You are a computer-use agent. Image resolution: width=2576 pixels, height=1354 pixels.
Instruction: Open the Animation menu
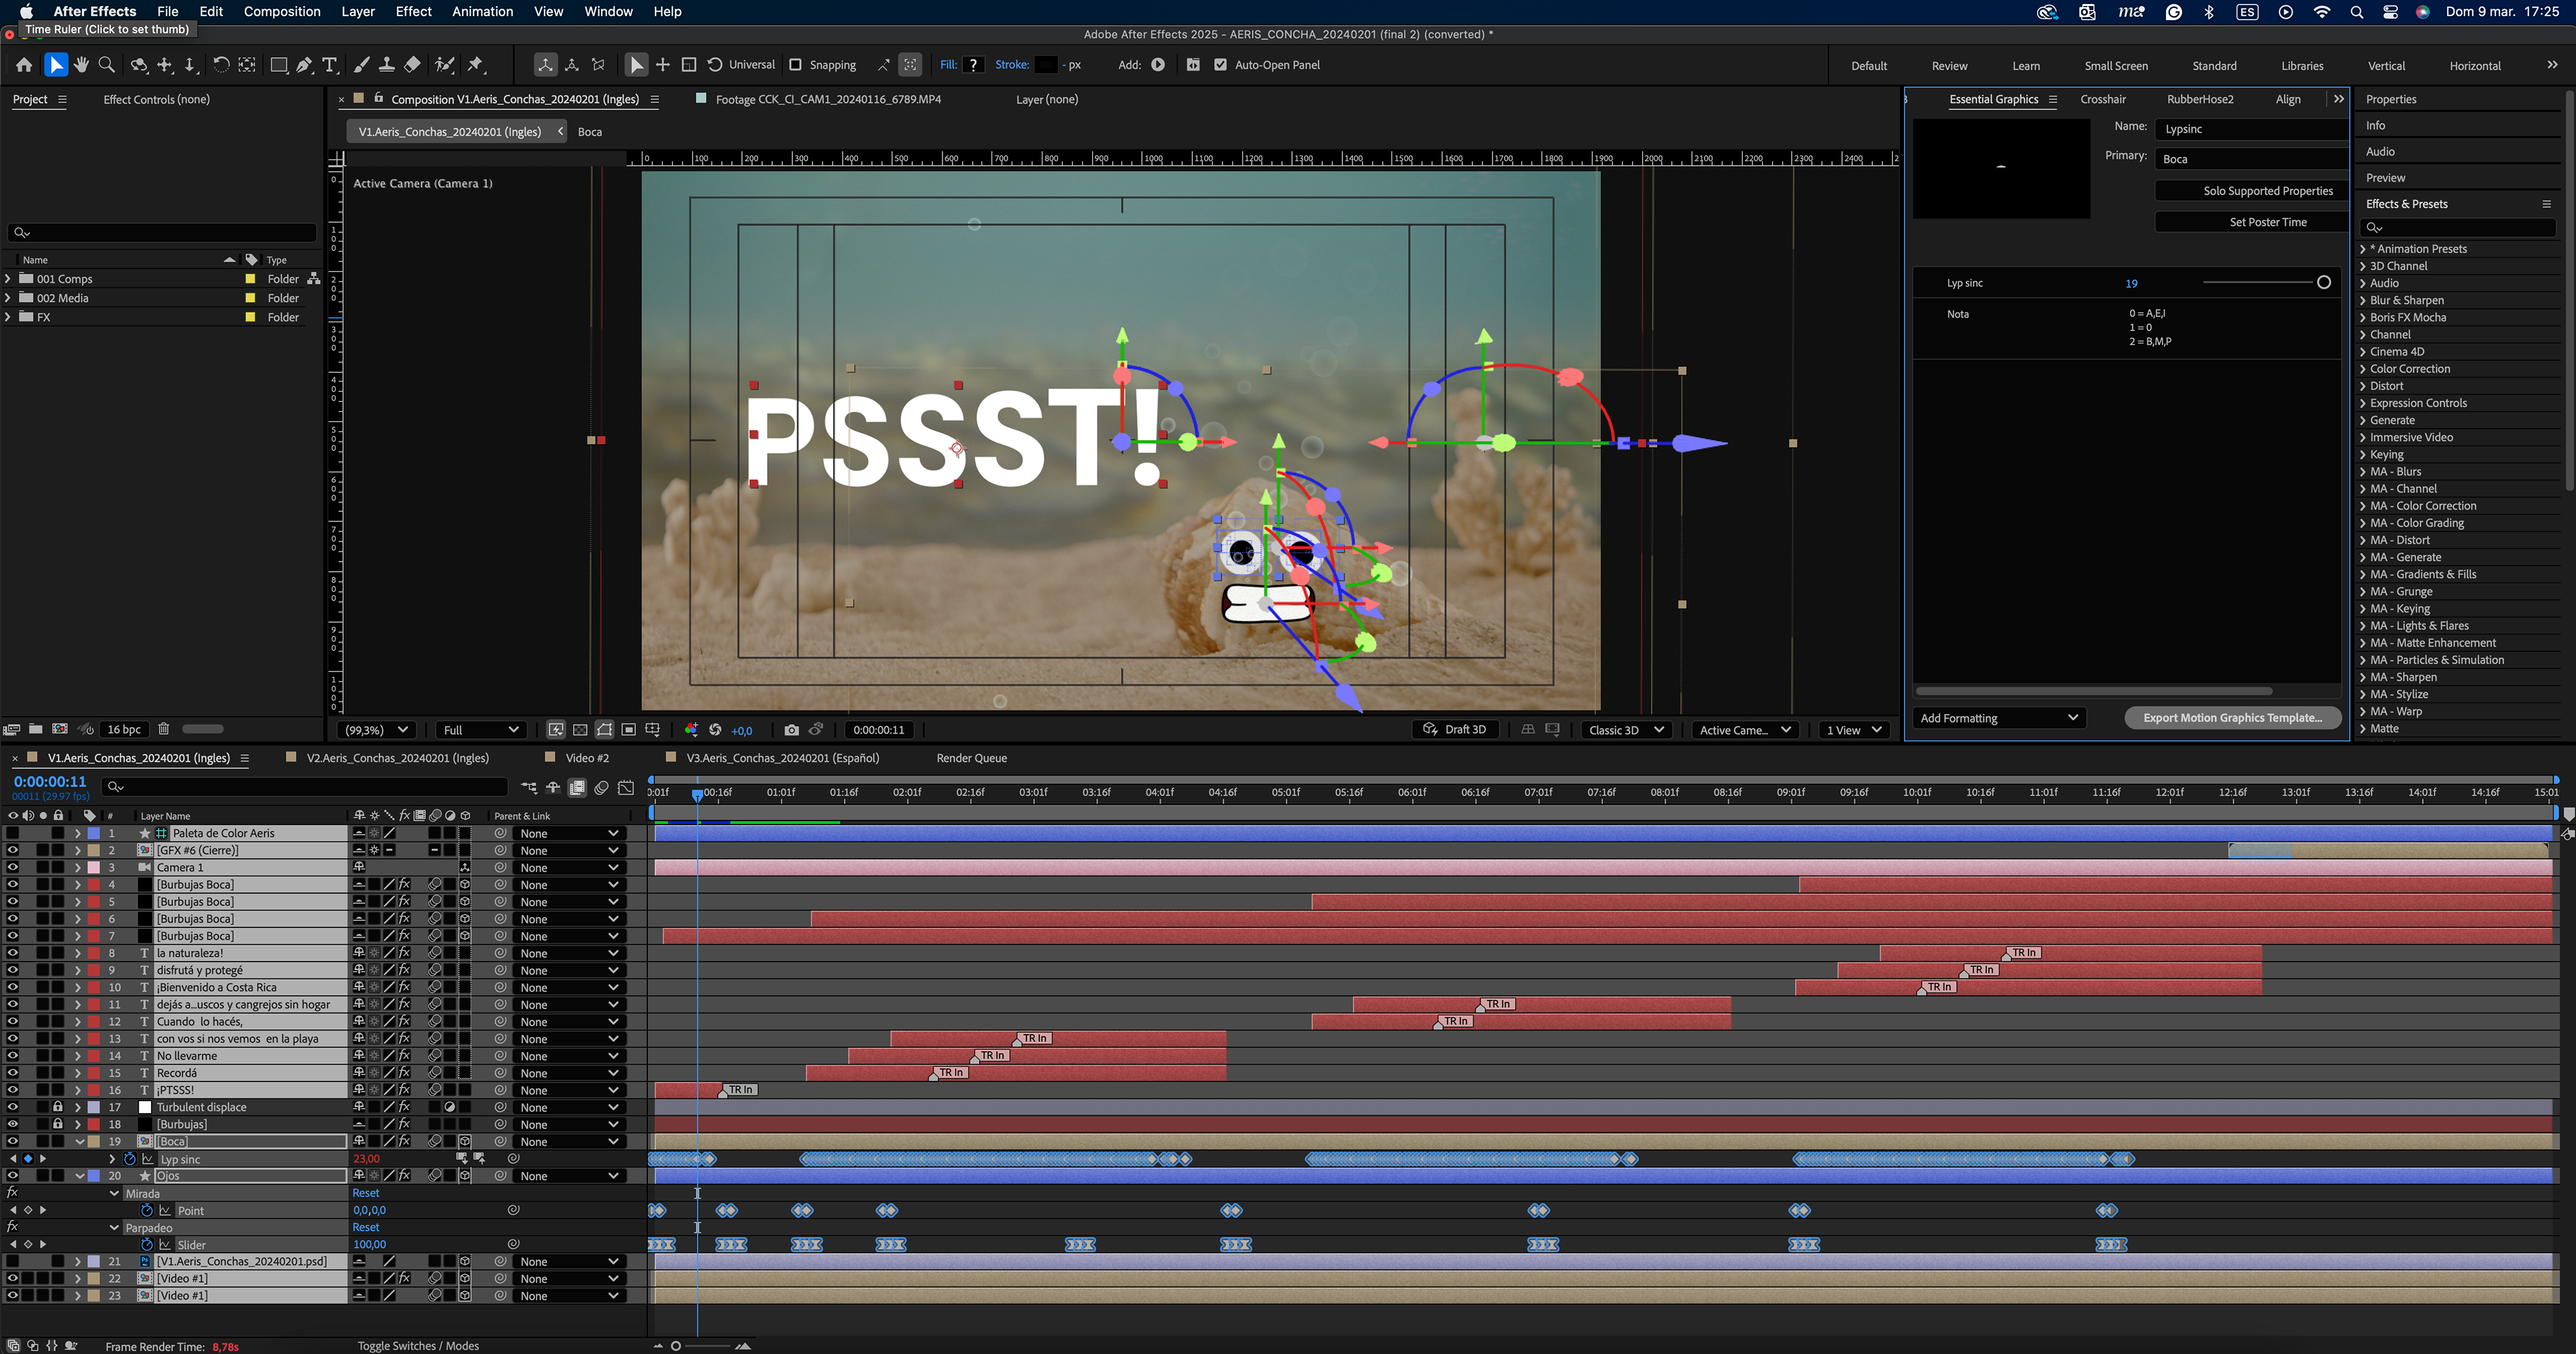[482, 12]
